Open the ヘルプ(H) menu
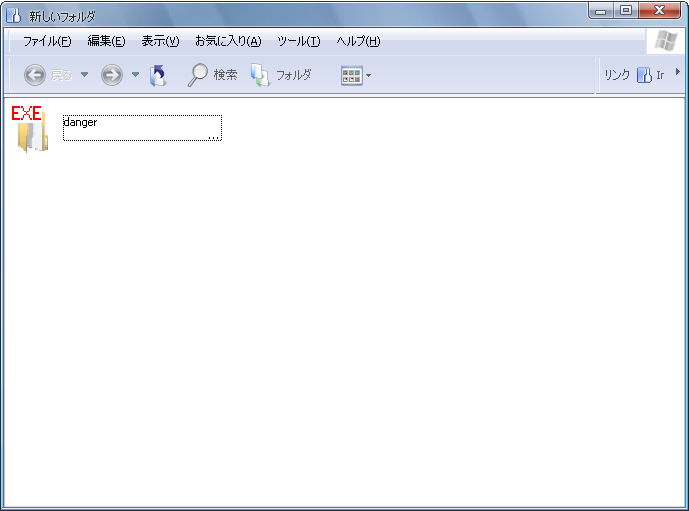 click(358, 41)
